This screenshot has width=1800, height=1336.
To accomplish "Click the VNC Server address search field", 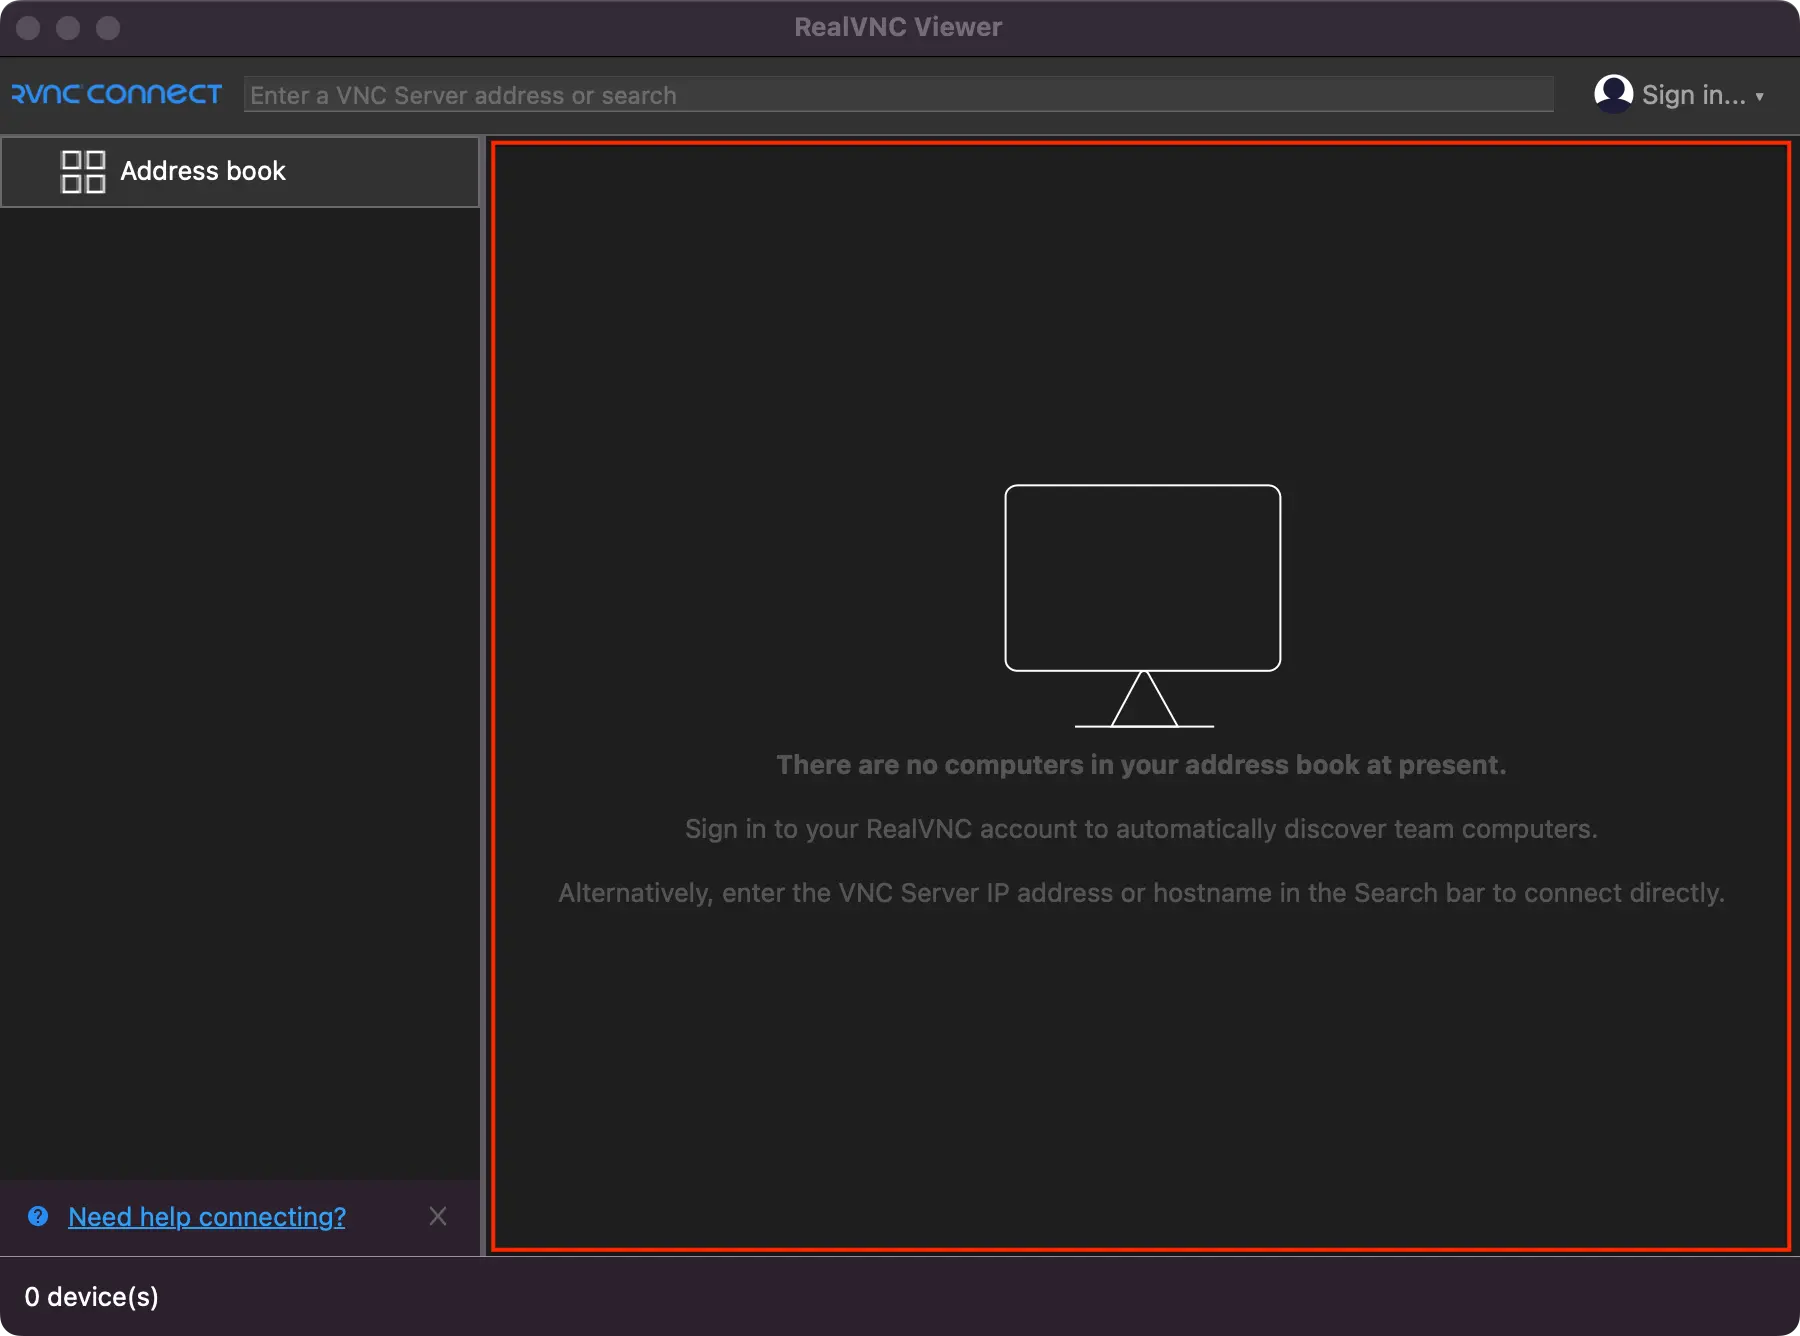I will click(x=900, y=94).
